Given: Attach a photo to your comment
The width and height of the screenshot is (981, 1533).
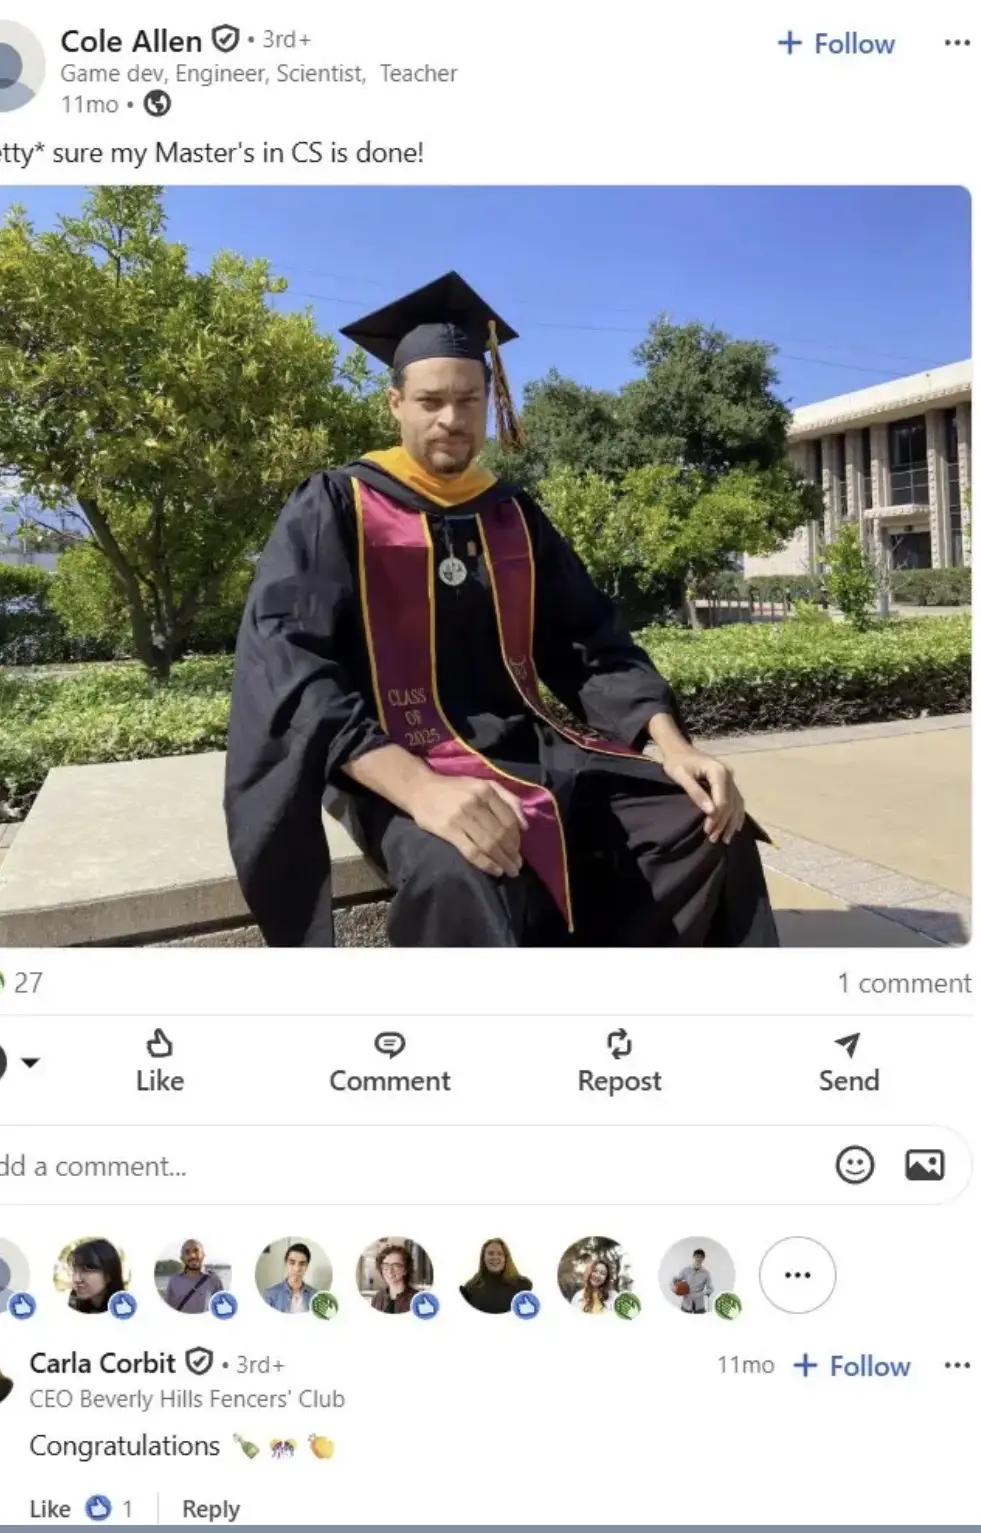Looking at the screenshot, I should tap(924, 1165).
